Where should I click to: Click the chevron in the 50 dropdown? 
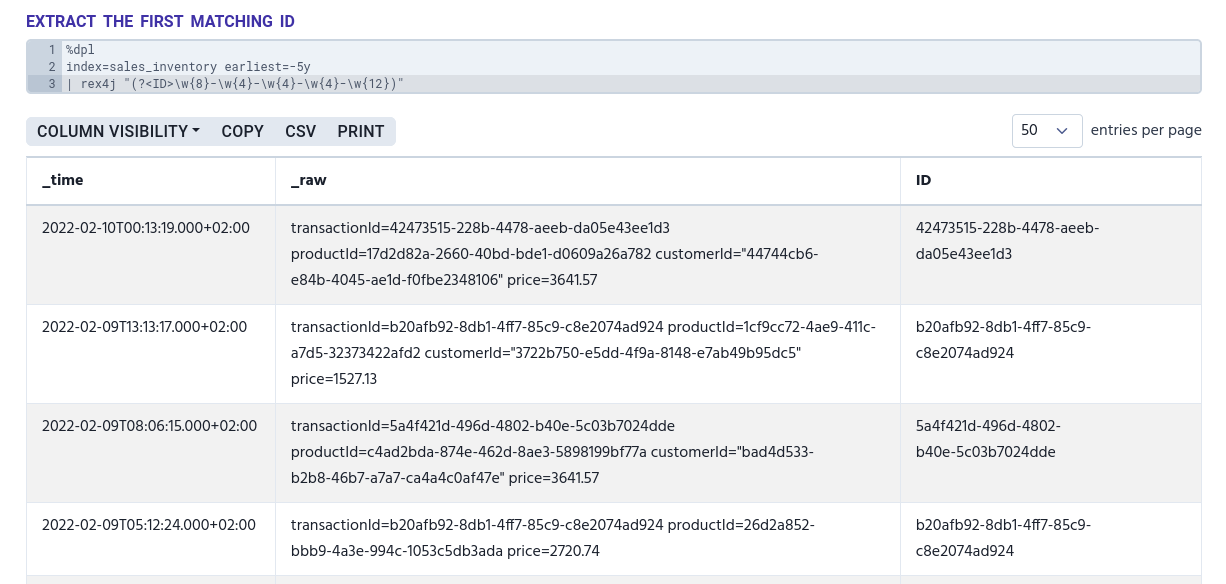point(1063,130)
